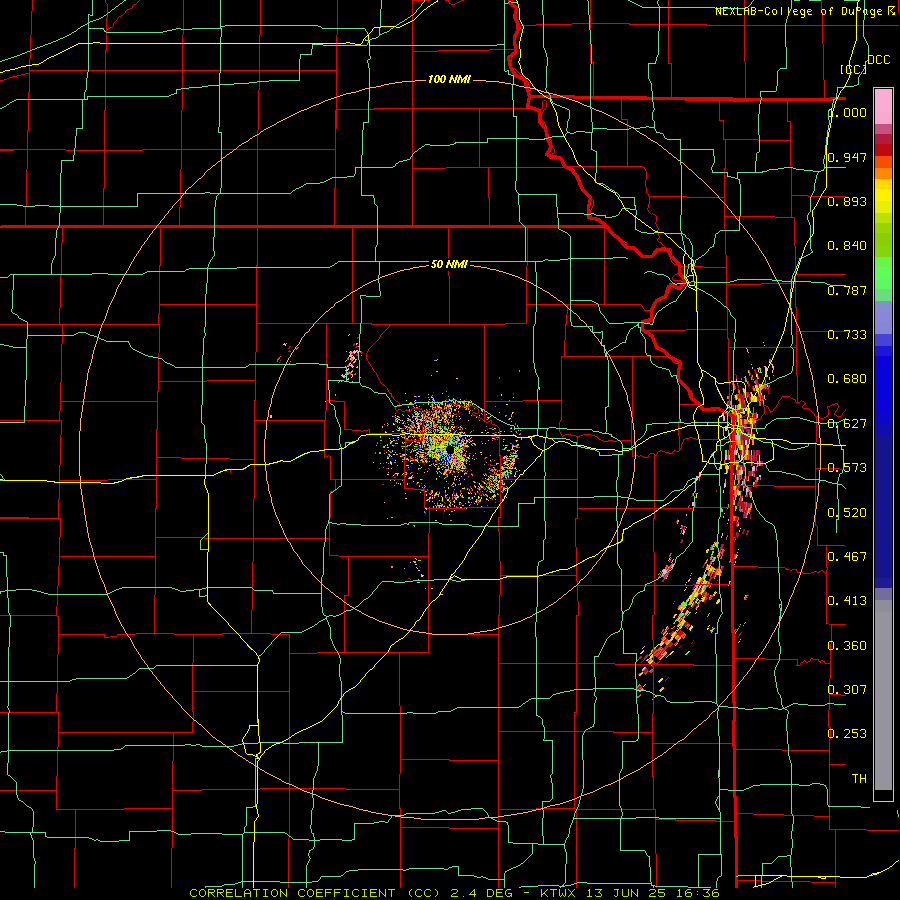Click the DCC label above the color scale
Image resolution: width=900 pixels, height=900 pixels.
(x=878, y=60)
